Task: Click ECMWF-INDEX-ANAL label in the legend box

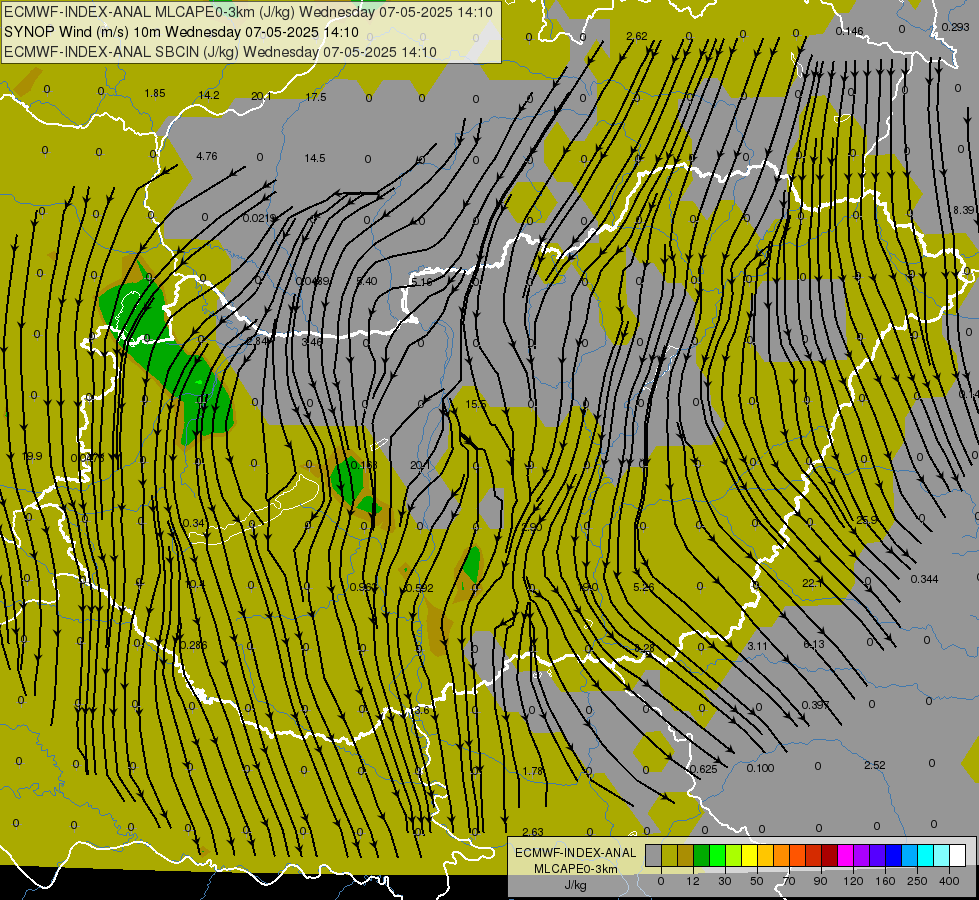Action: [x=576, y=853]
